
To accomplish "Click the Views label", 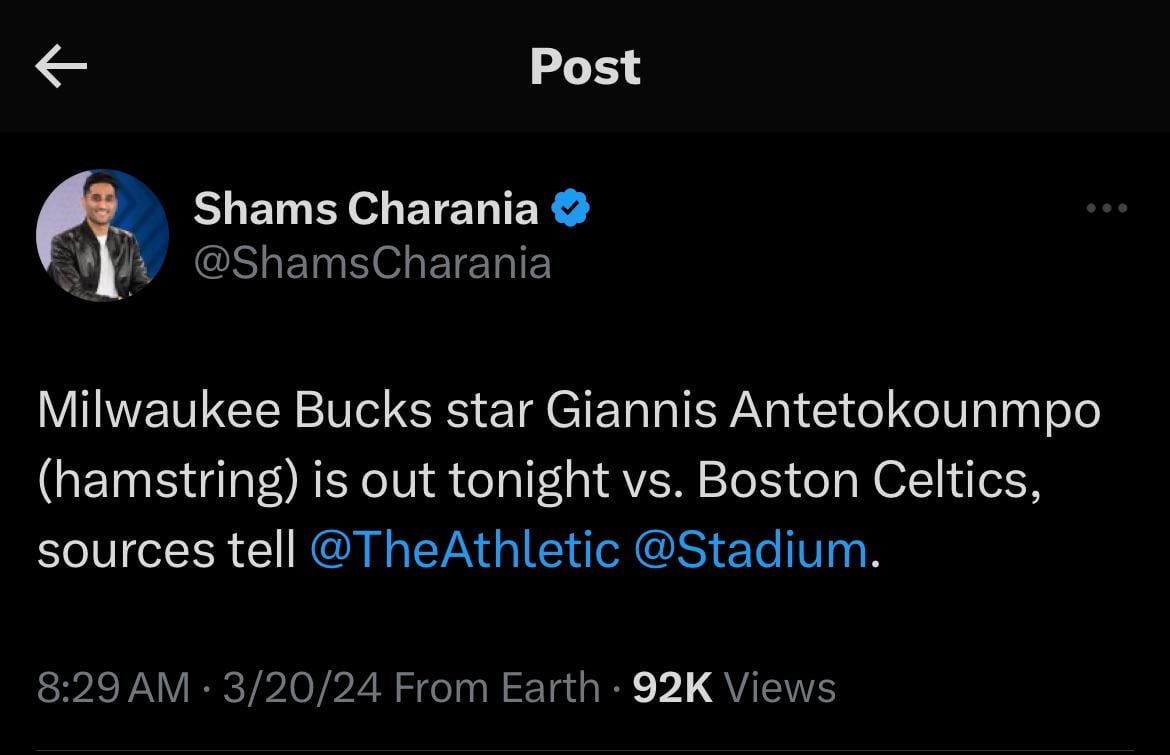I will (779, 688).
